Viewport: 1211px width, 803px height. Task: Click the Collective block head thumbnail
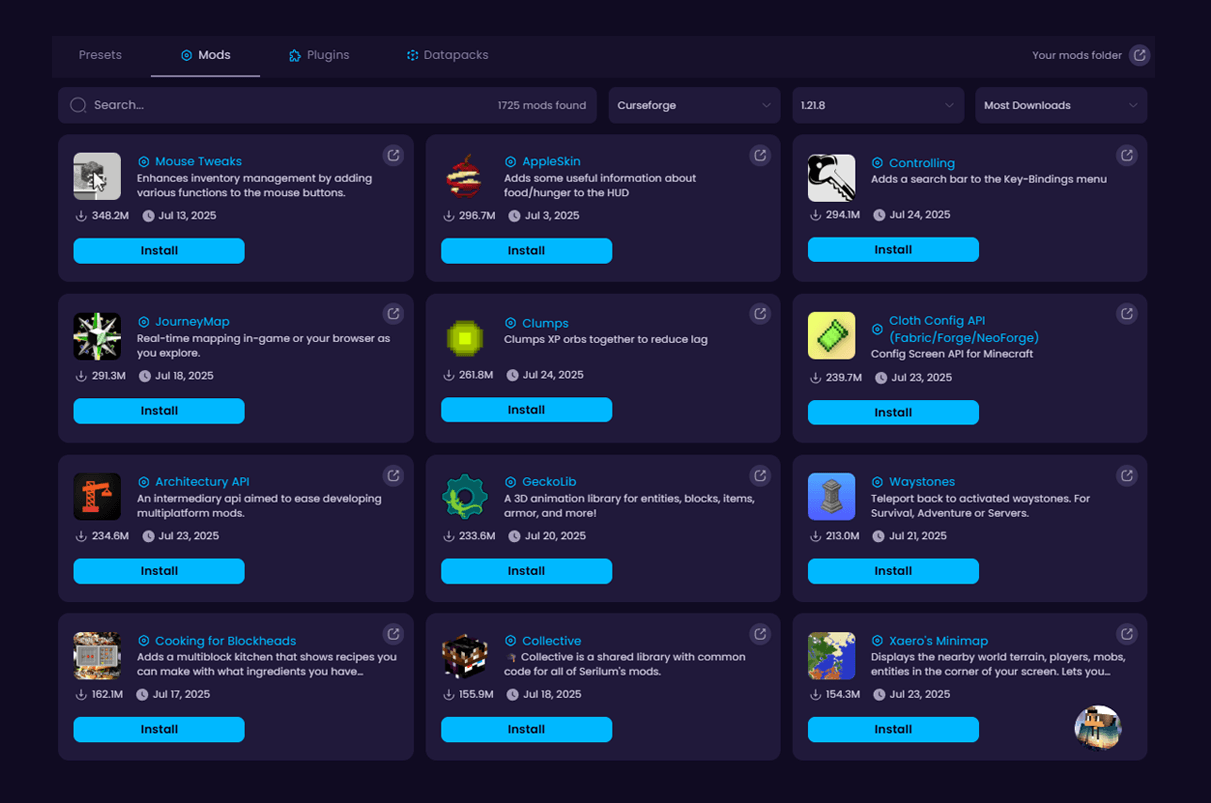(x=465, y=656)
